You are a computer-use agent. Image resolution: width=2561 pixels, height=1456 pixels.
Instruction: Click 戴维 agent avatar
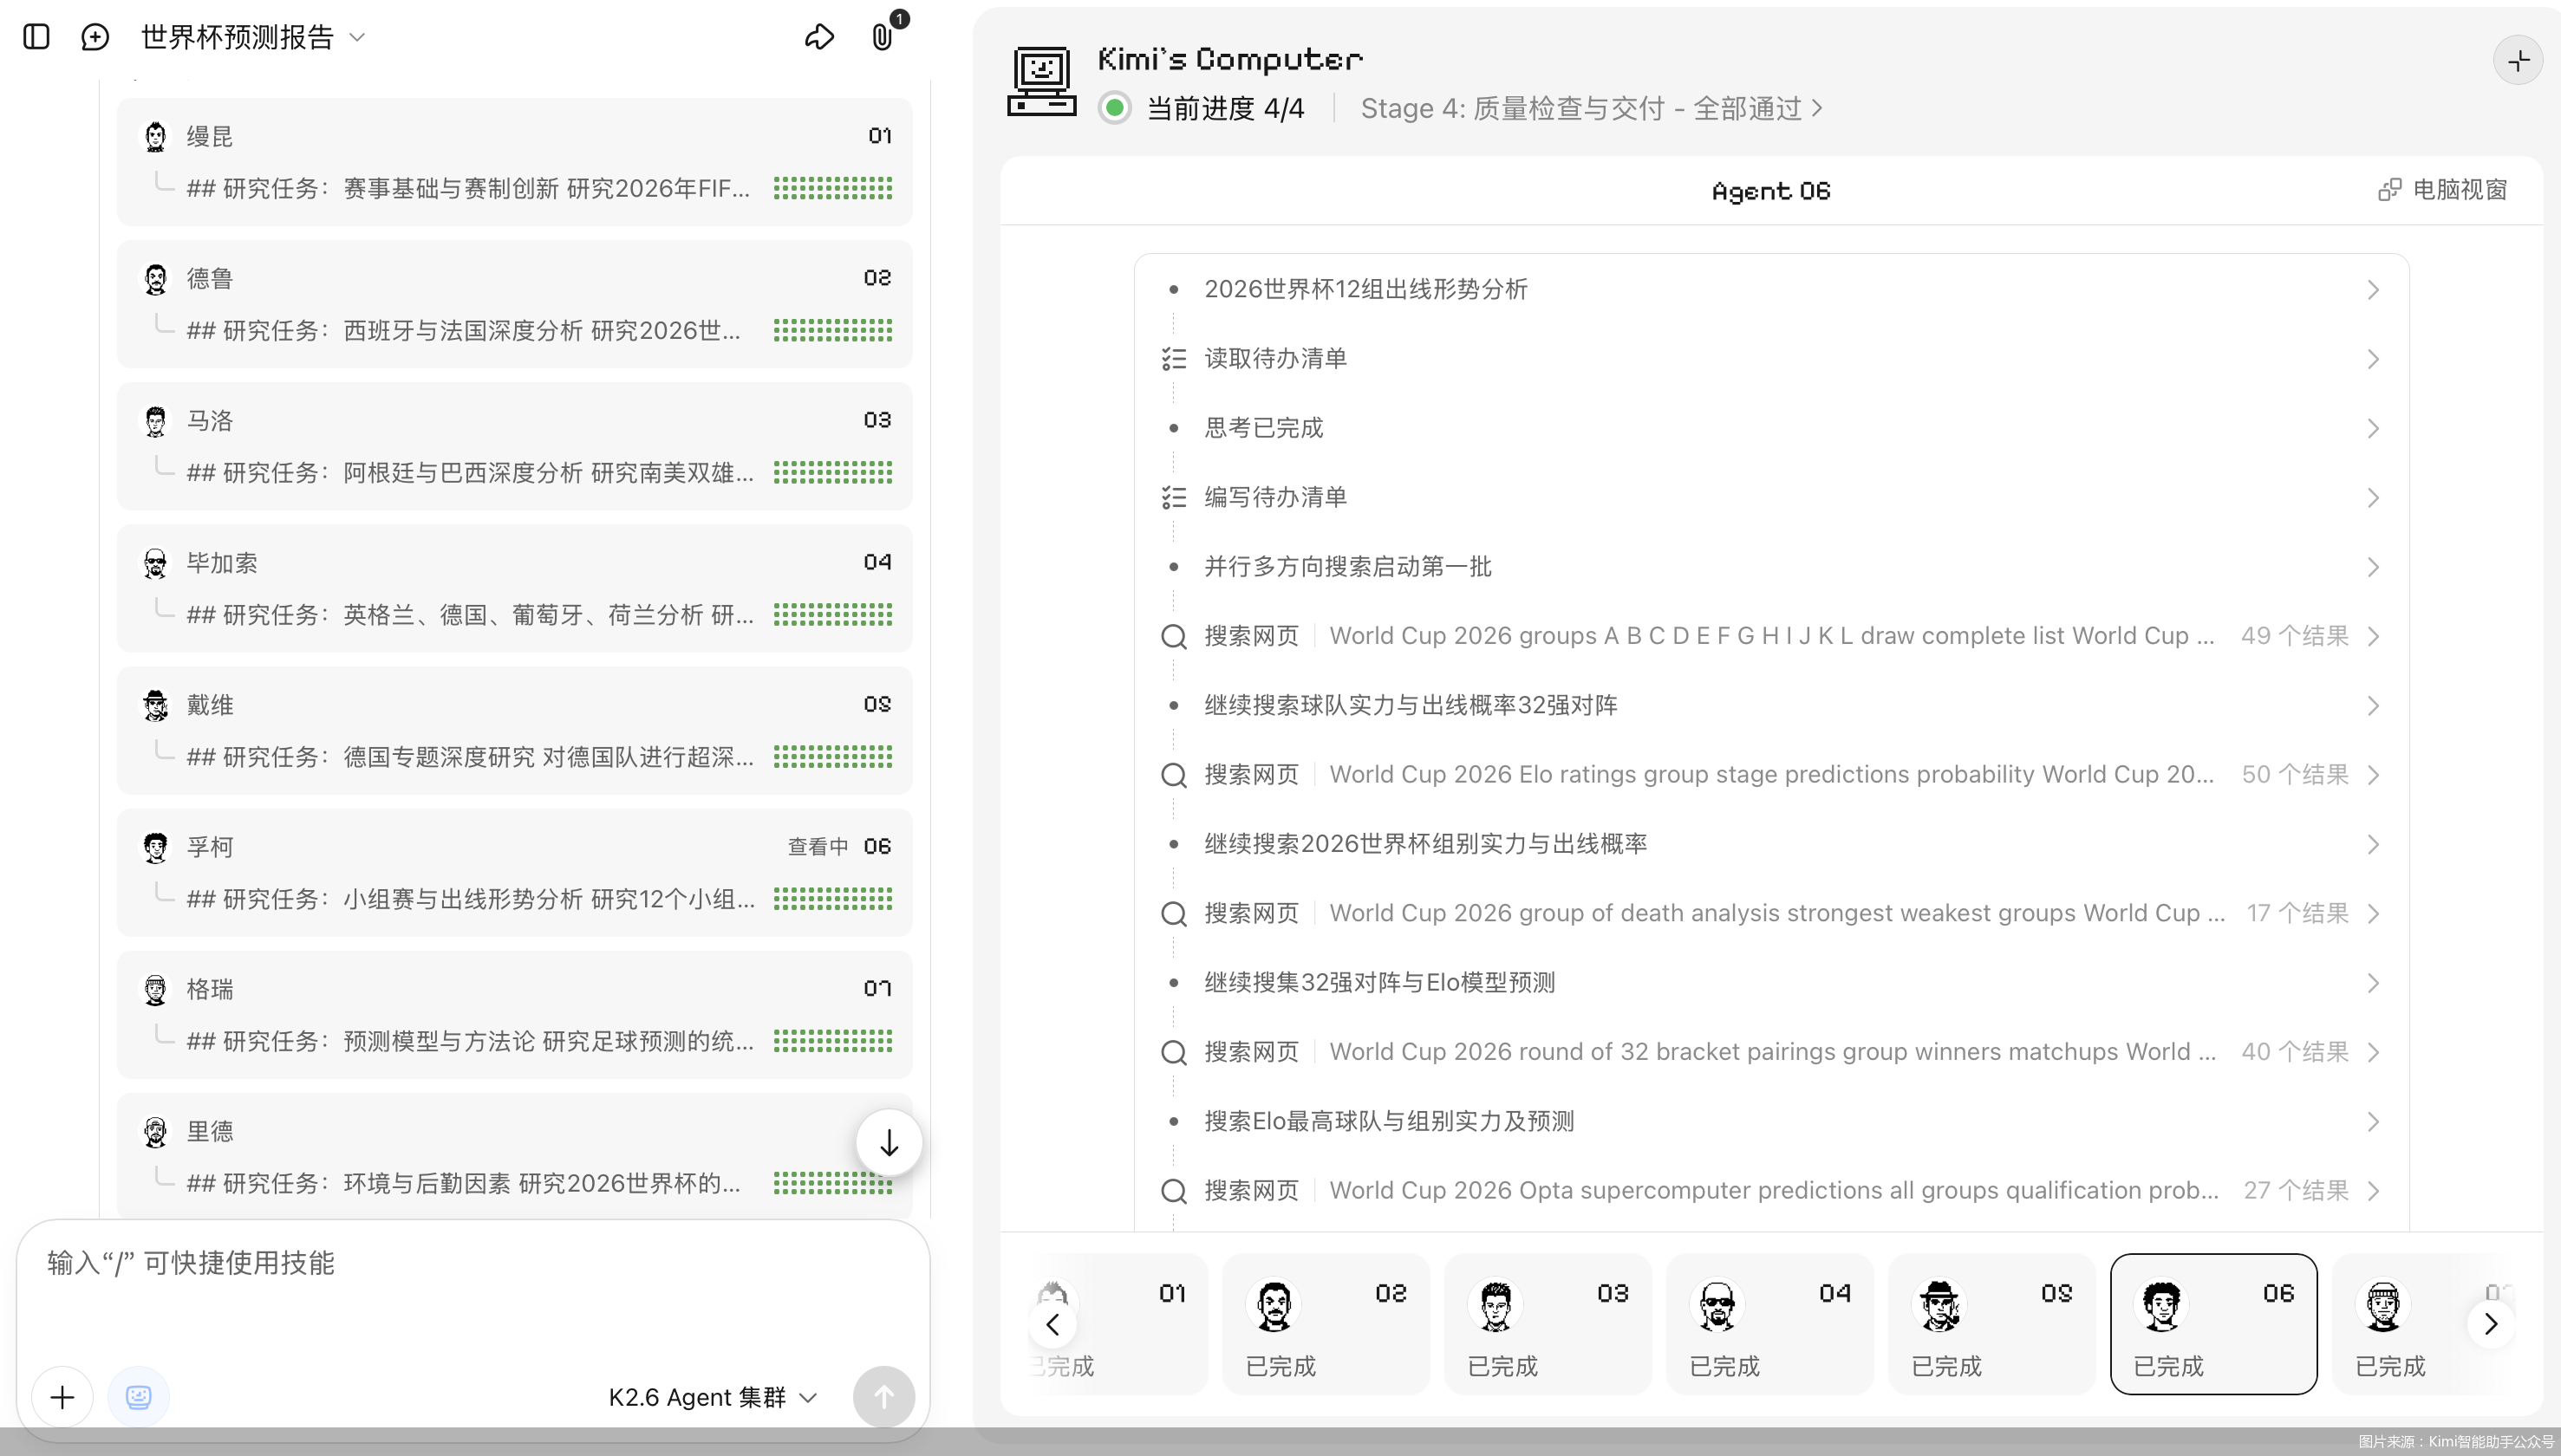(x=155, y=704)
